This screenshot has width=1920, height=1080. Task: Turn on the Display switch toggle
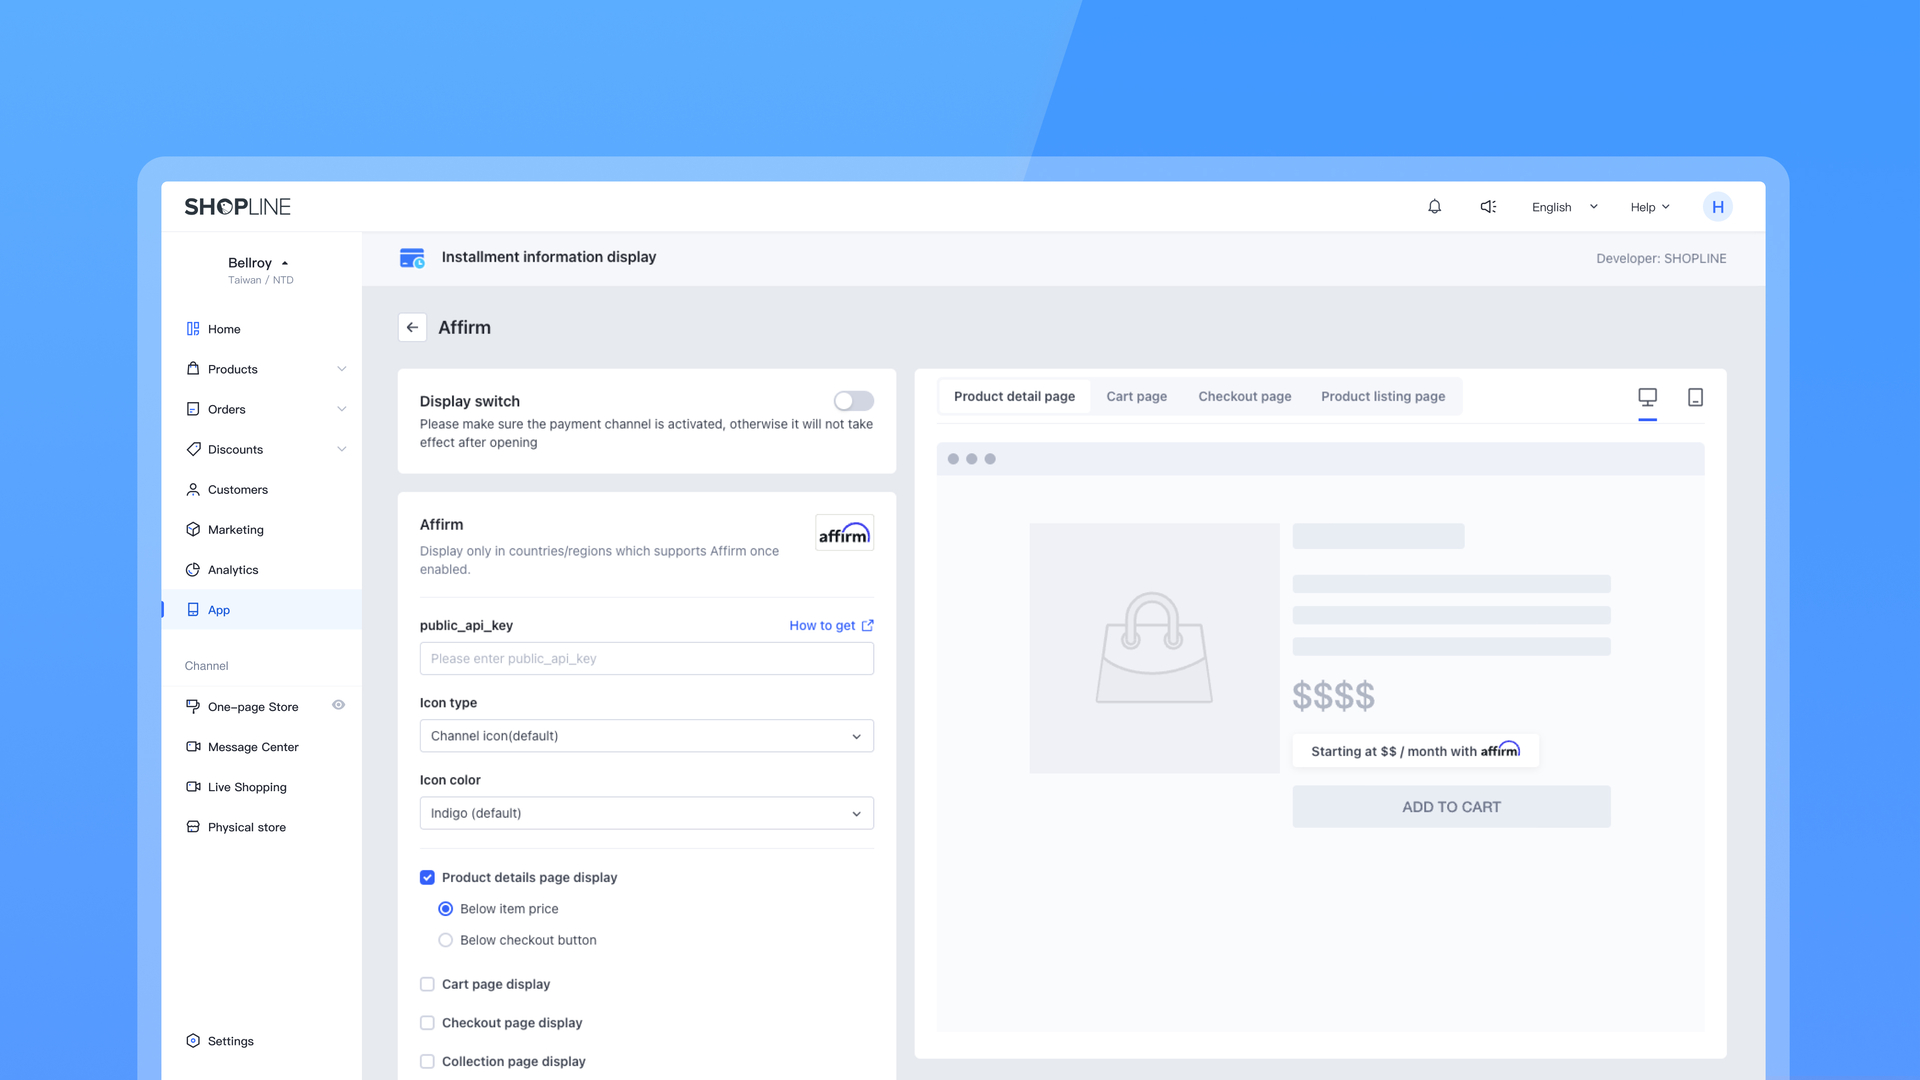[x=853, y=401]
